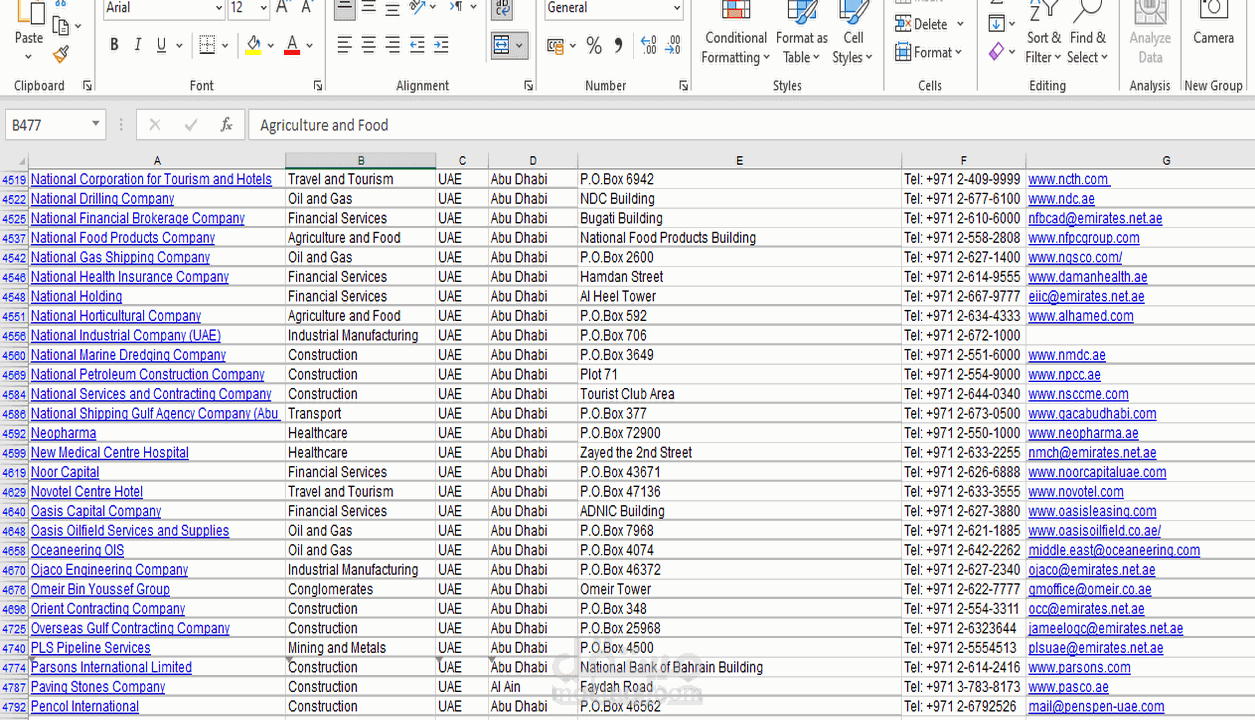1255x720 pixels.
Task: Align text left
Action: 344,45
